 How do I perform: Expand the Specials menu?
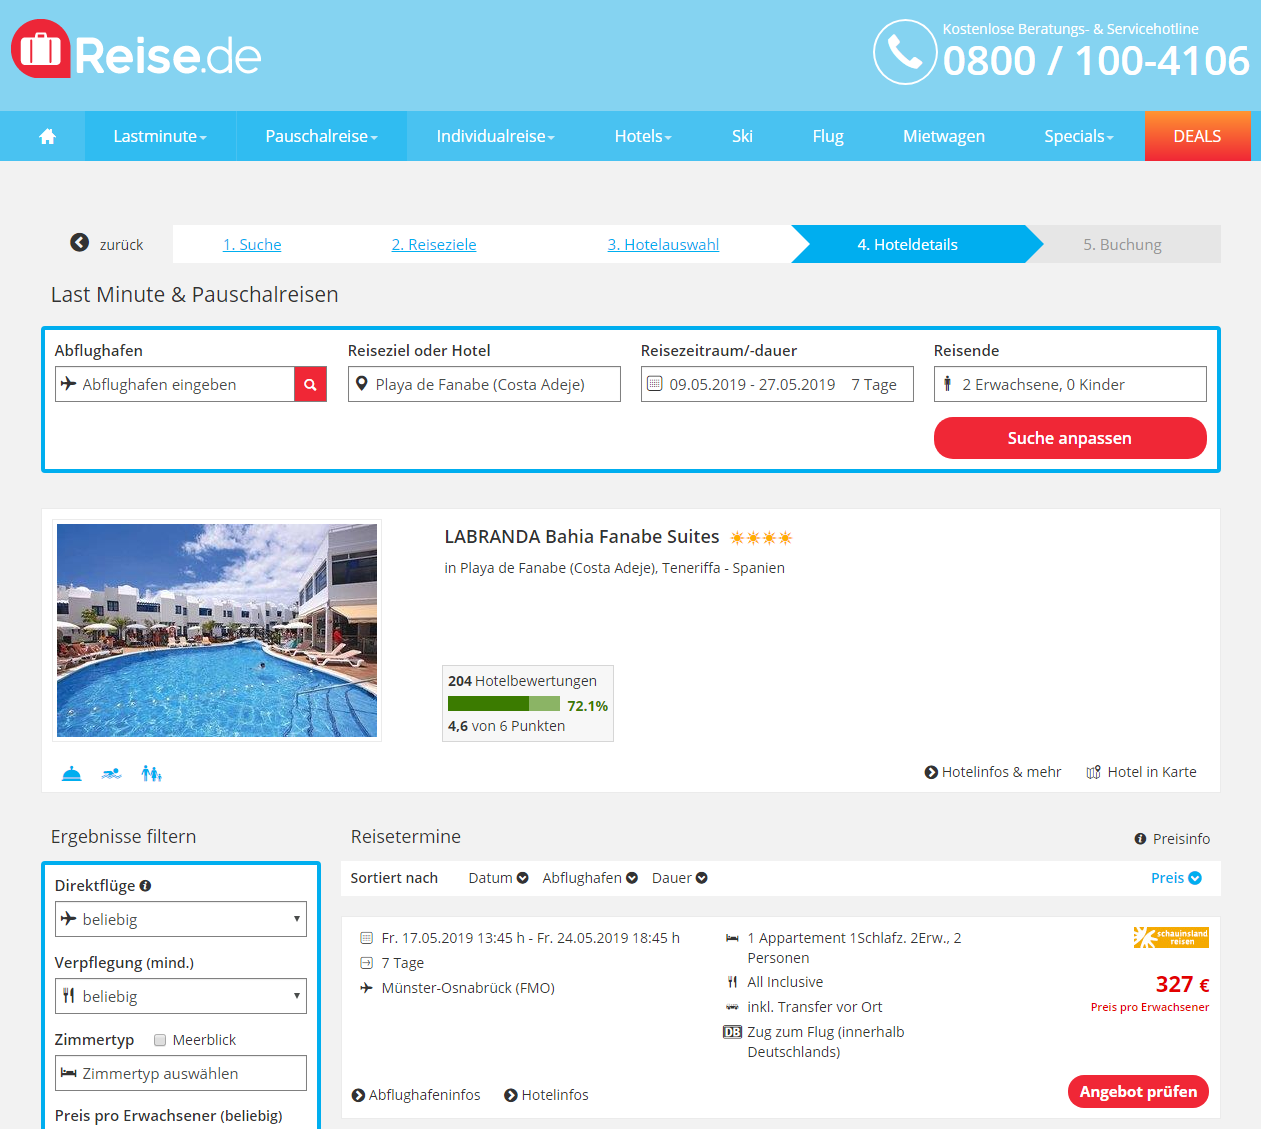click(x=1078, y=136)
